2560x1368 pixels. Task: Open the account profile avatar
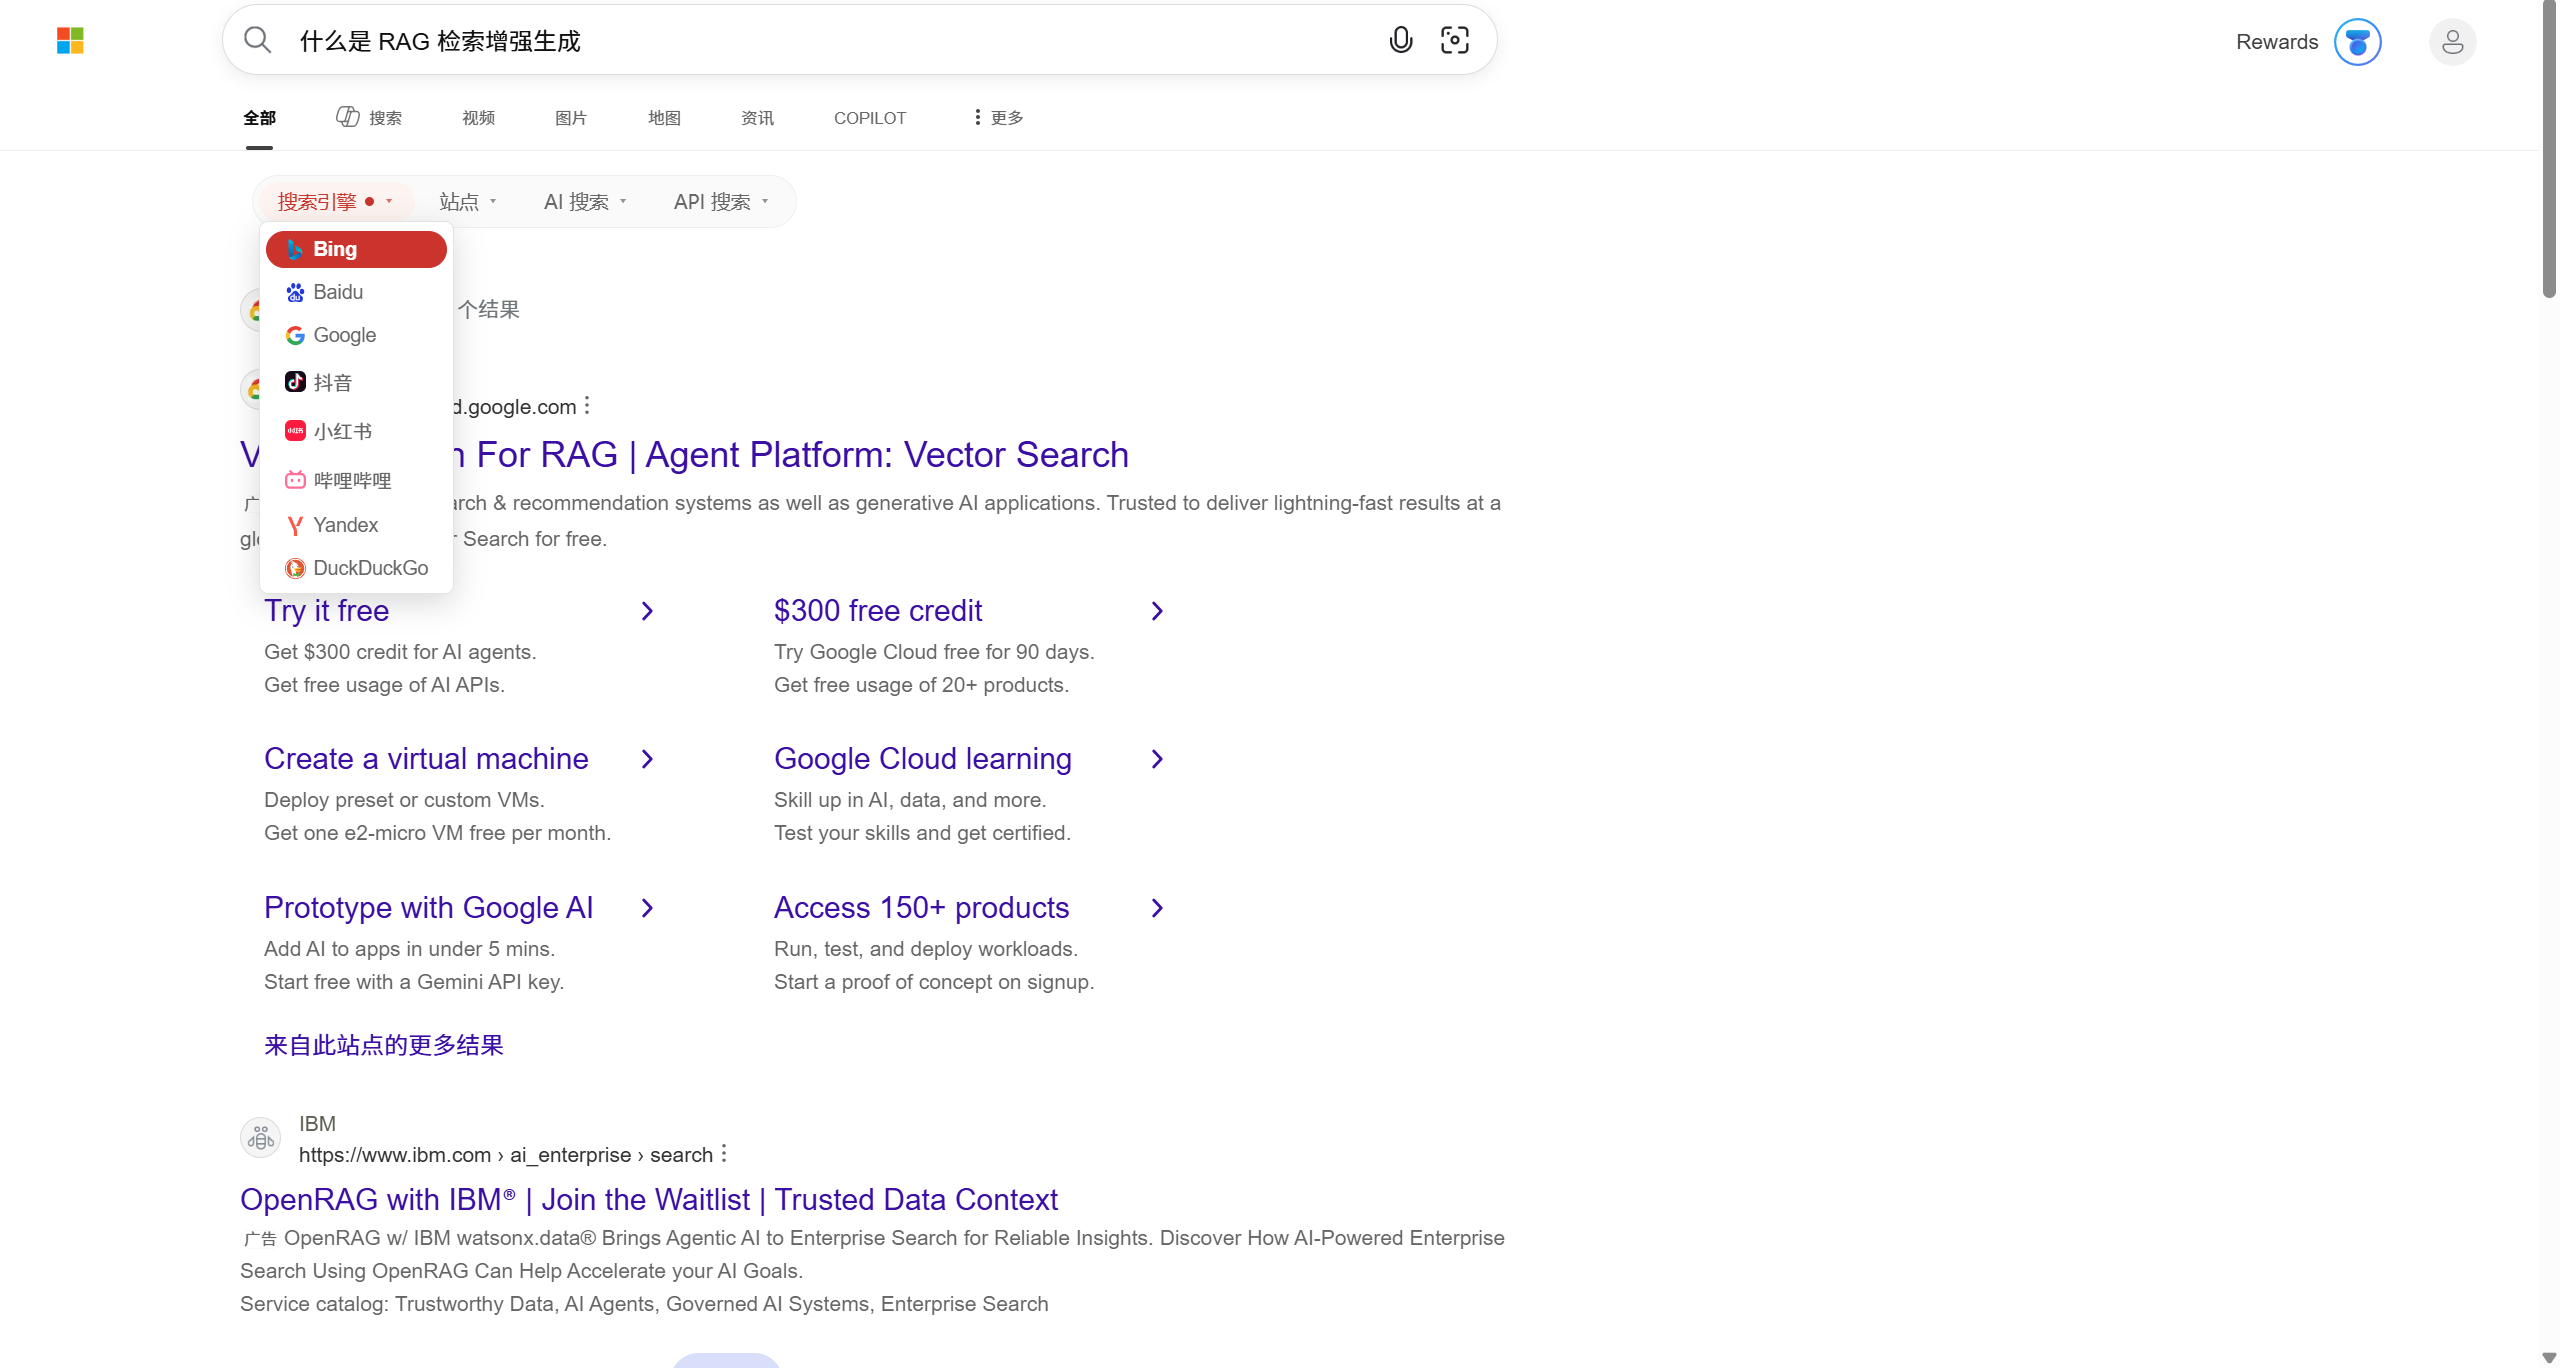tap(2453, 42)
